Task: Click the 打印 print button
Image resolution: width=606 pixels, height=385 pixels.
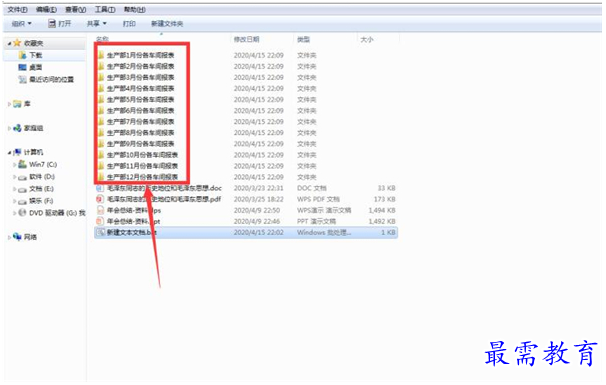Action: [x=129, y=24]
